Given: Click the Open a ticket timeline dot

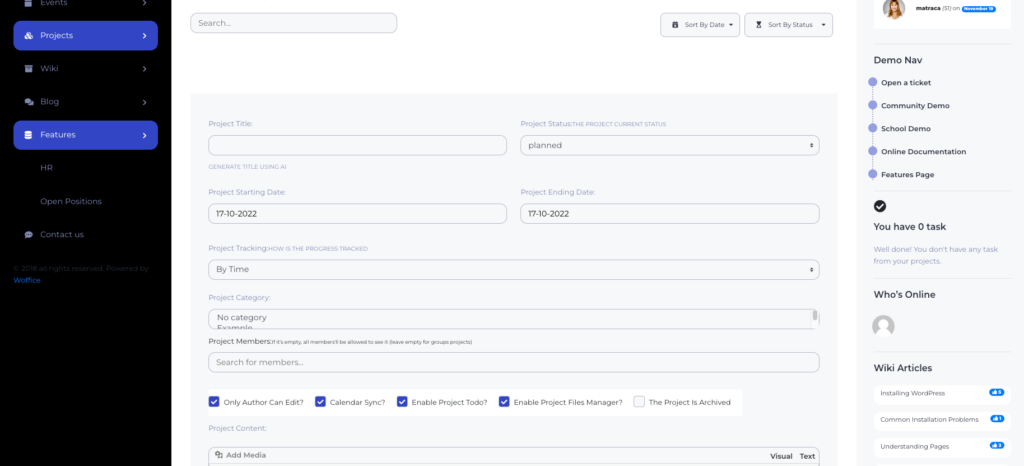Looking at the screenshot, I should click(x=872, y=82).
